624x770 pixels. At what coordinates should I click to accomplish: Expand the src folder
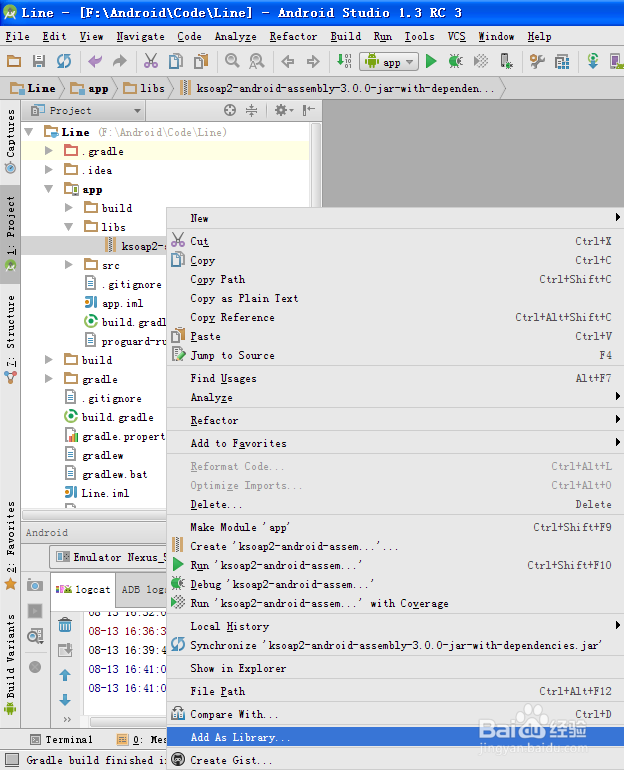(x=69, y=265)
